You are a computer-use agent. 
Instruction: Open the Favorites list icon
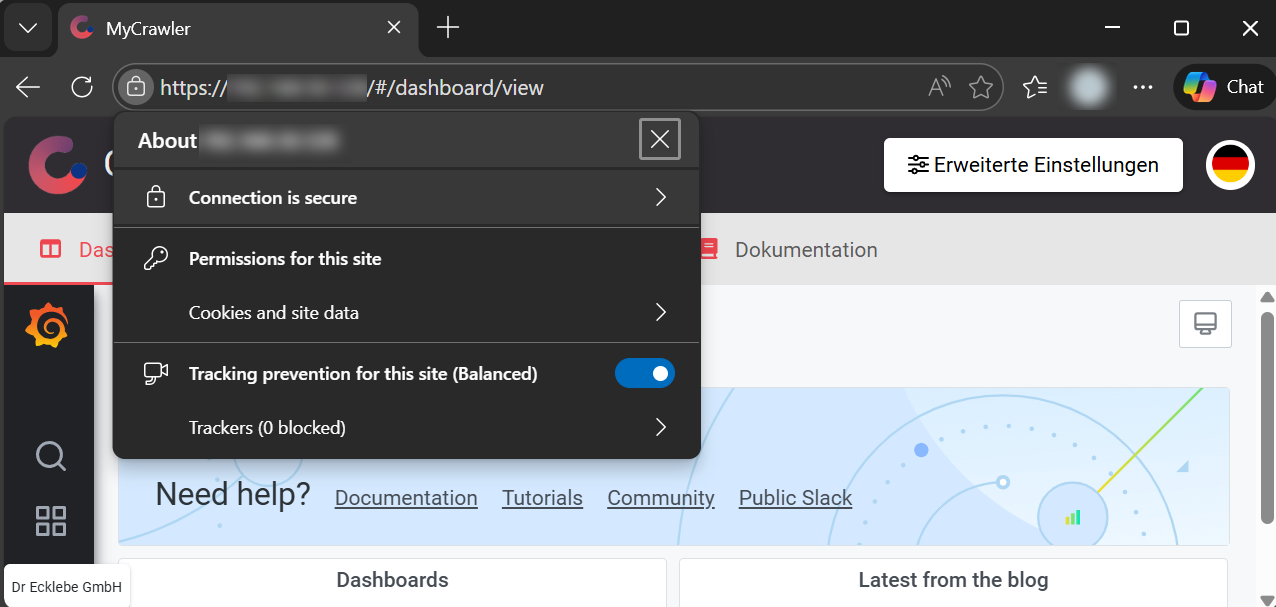tap(1035, 88)
